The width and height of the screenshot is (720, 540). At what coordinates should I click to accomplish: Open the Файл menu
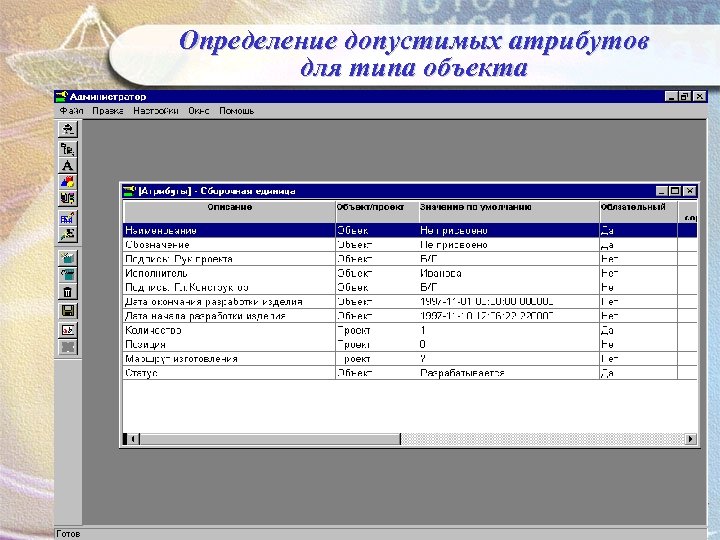(71, 111)
